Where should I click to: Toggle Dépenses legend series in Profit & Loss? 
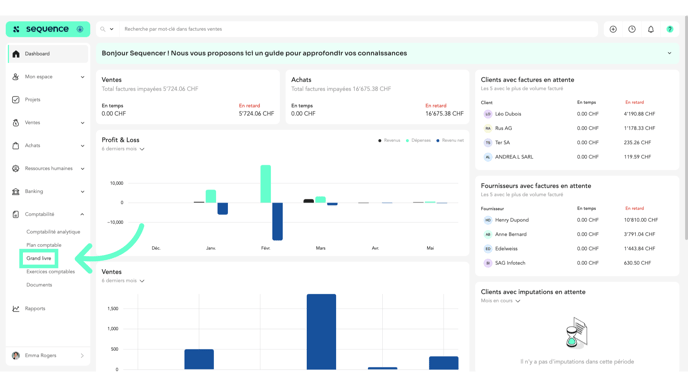coord(418,140)
